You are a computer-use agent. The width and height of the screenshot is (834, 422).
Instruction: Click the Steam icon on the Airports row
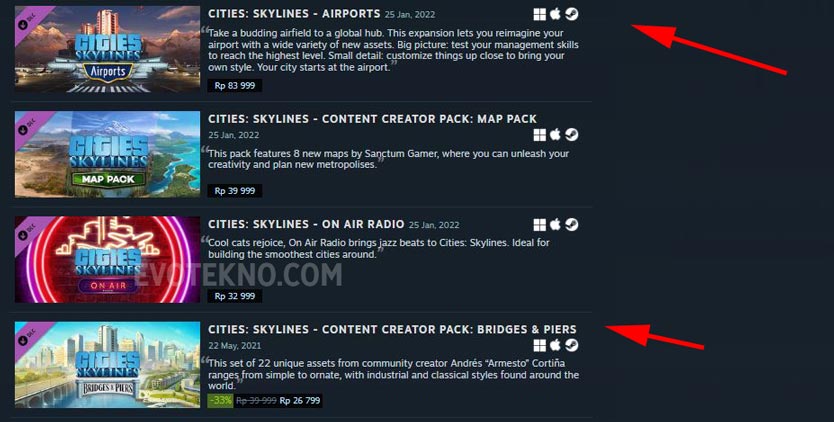coord(572,14)
